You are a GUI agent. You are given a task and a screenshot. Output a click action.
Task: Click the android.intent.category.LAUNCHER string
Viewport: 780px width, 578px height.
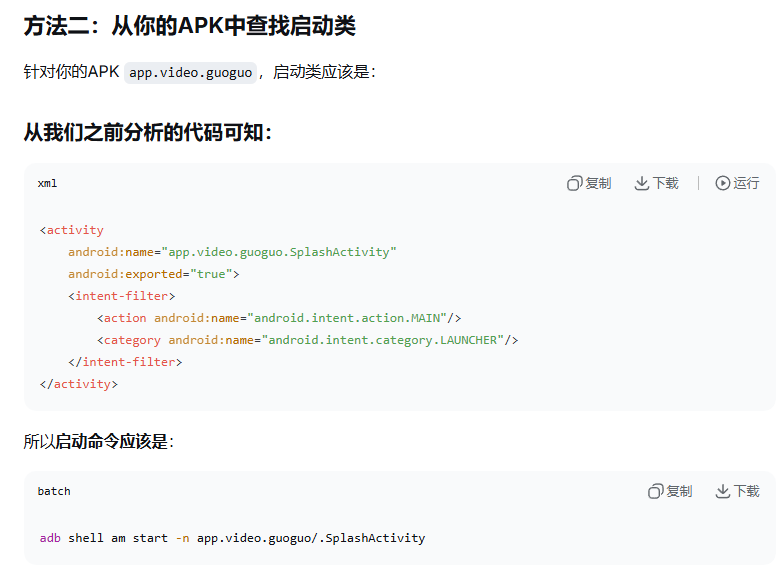point(382,340)
